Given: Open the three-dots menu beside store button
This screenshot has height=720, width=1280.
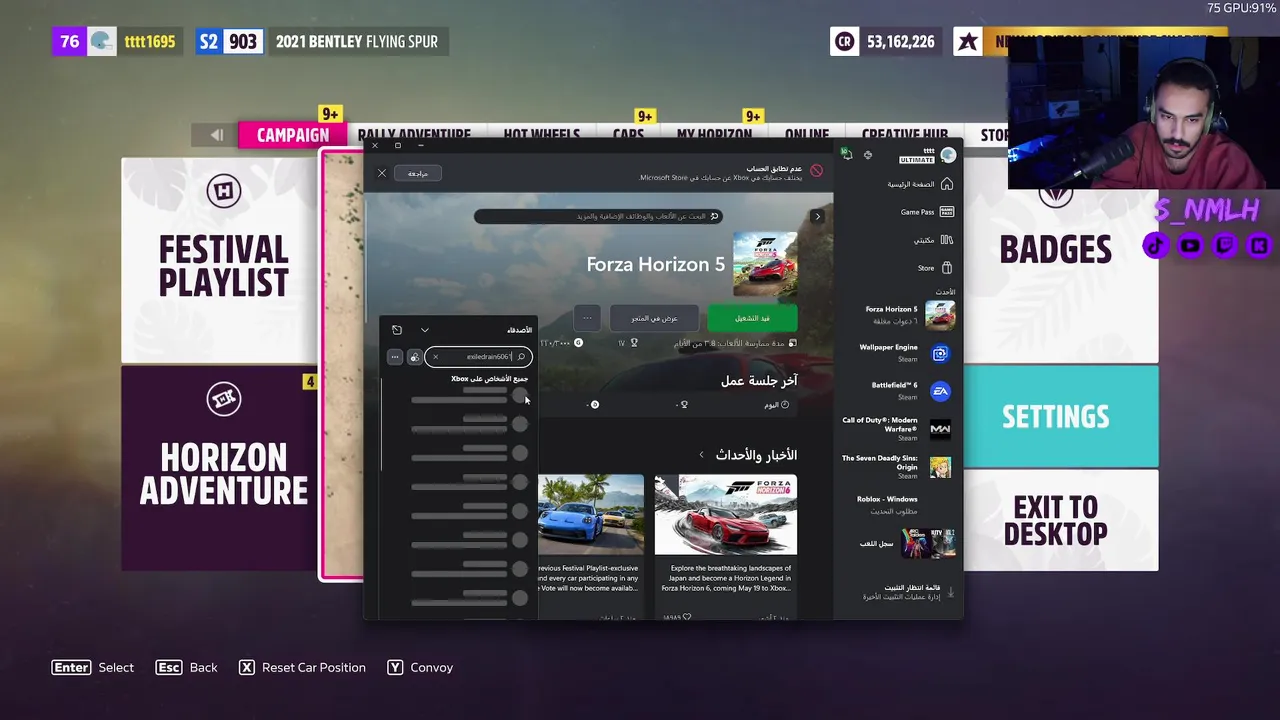Looking at the screenshot, I should (587, 318).
